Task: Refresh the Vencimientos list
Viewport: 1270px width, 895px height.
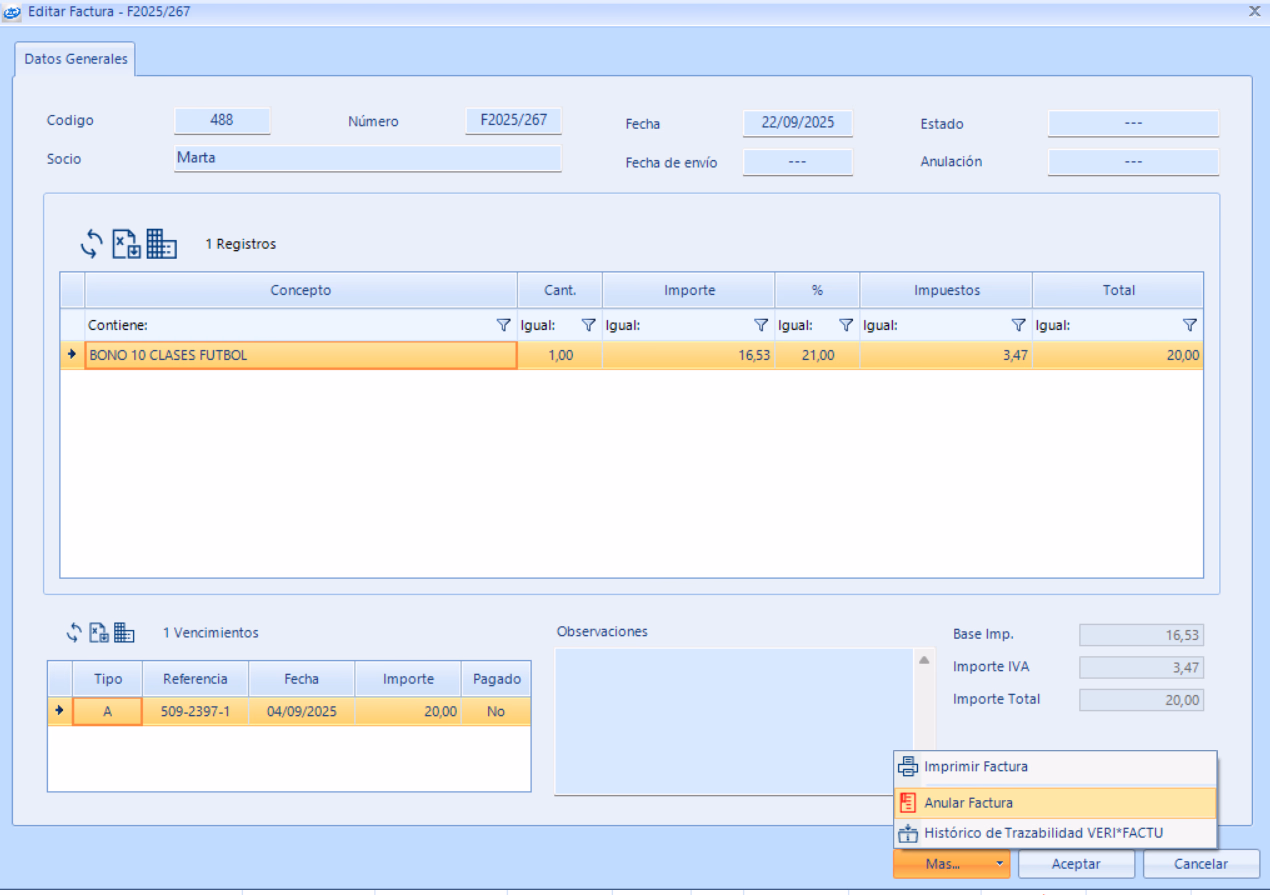Action: [x=74, y=633]
